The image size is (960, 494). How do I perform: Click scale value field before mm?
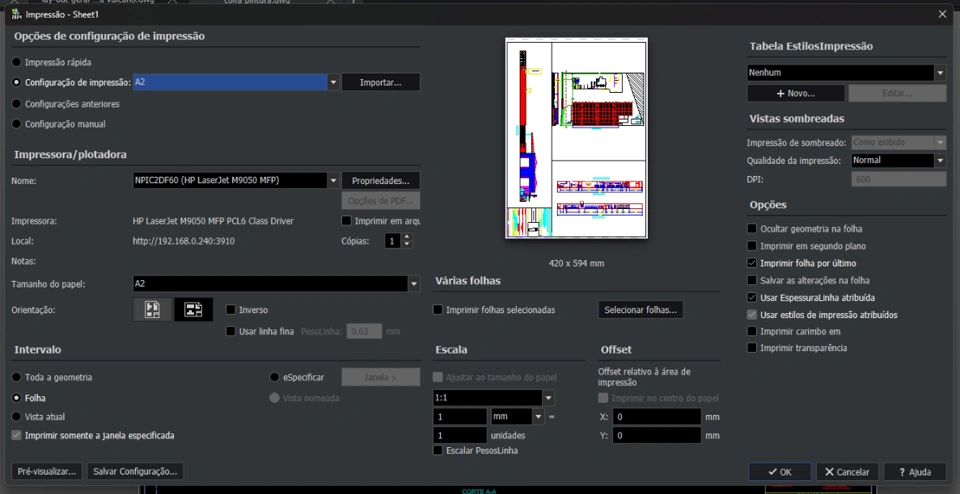pos(459,417)
